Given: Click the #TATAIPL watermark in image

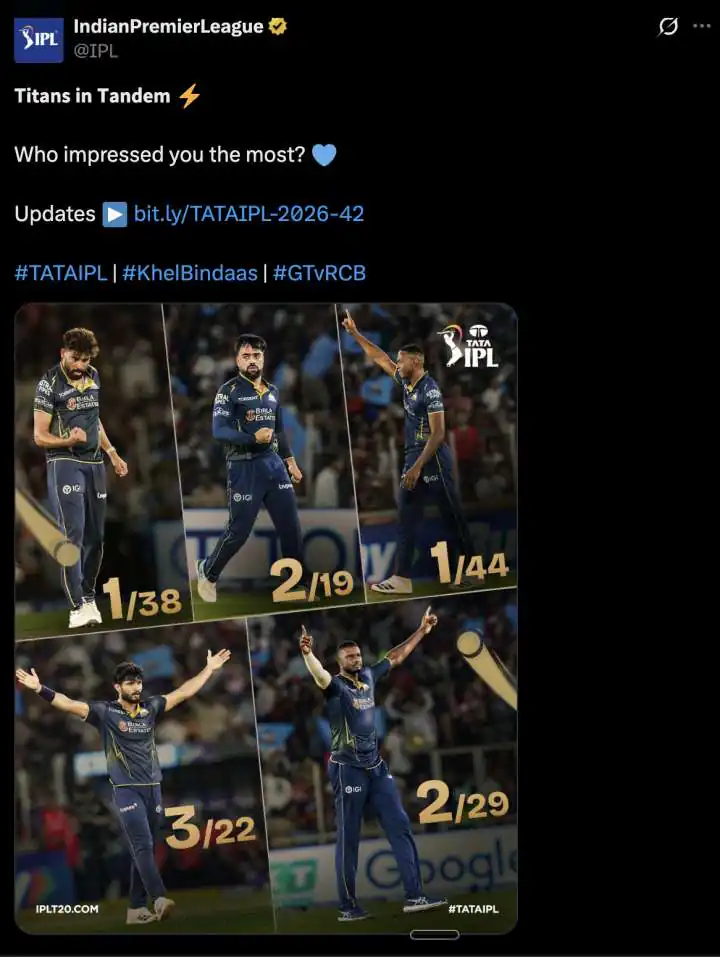Looking at the screenshot, I should coord(473,909).
